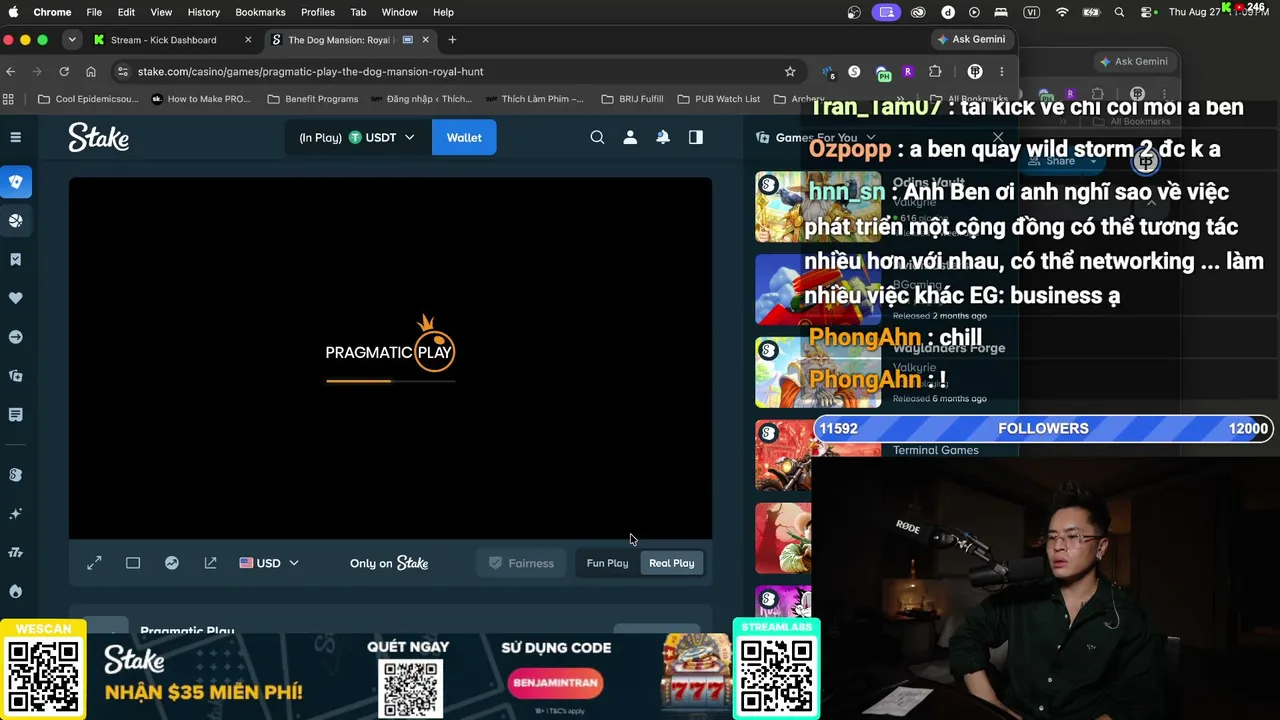The image size is (1280, 720).
Task: Click the Fairness button
Action: click(521, 563)
